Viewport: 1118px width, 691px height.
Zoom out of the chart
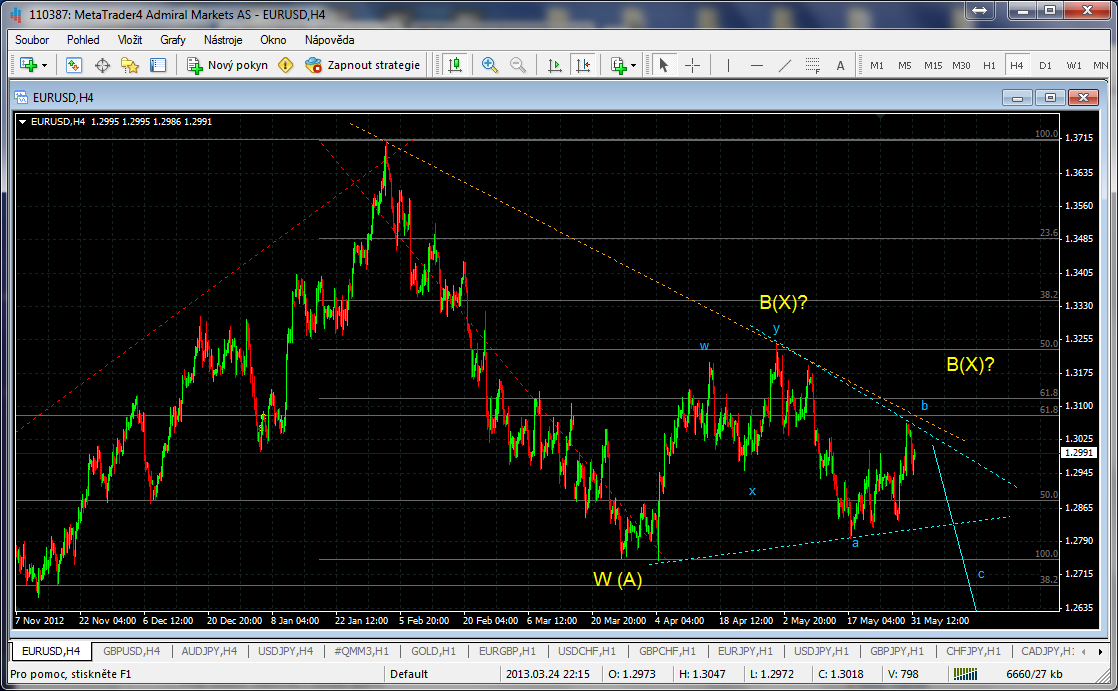click(518, 65)
